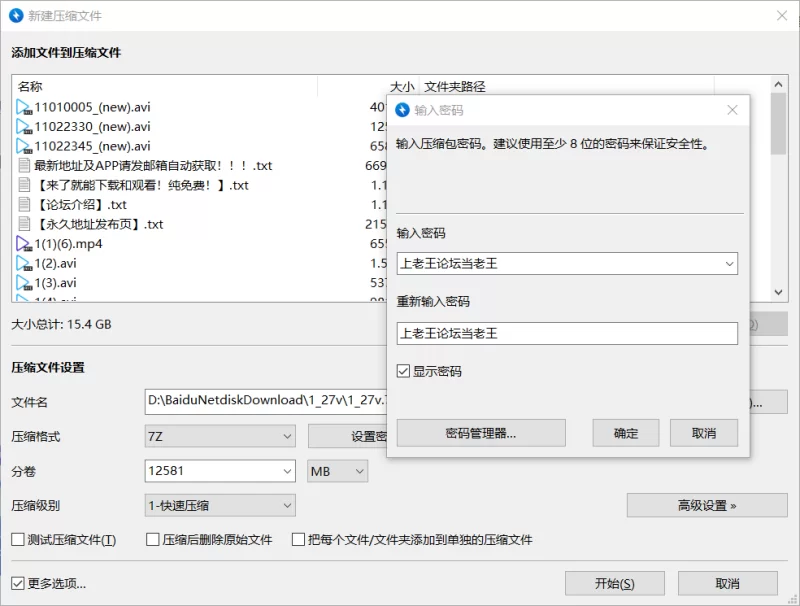Click the text file icon of 【永久地址发布页】.txt
This screenshot has height=606, width=800.
[x=24, y=224]
